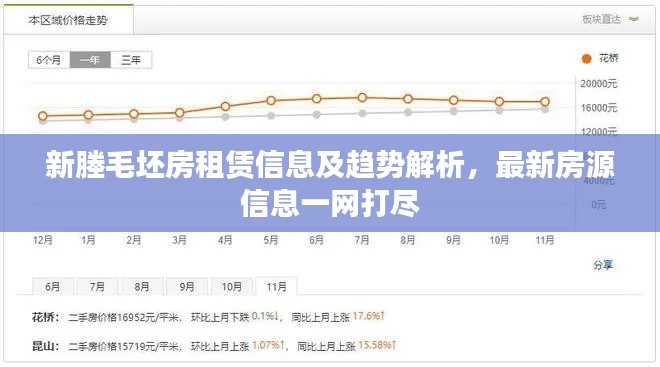Click the gray 昆山 data point for 5月
The image size is (660, 367).
tap(271, 115)
